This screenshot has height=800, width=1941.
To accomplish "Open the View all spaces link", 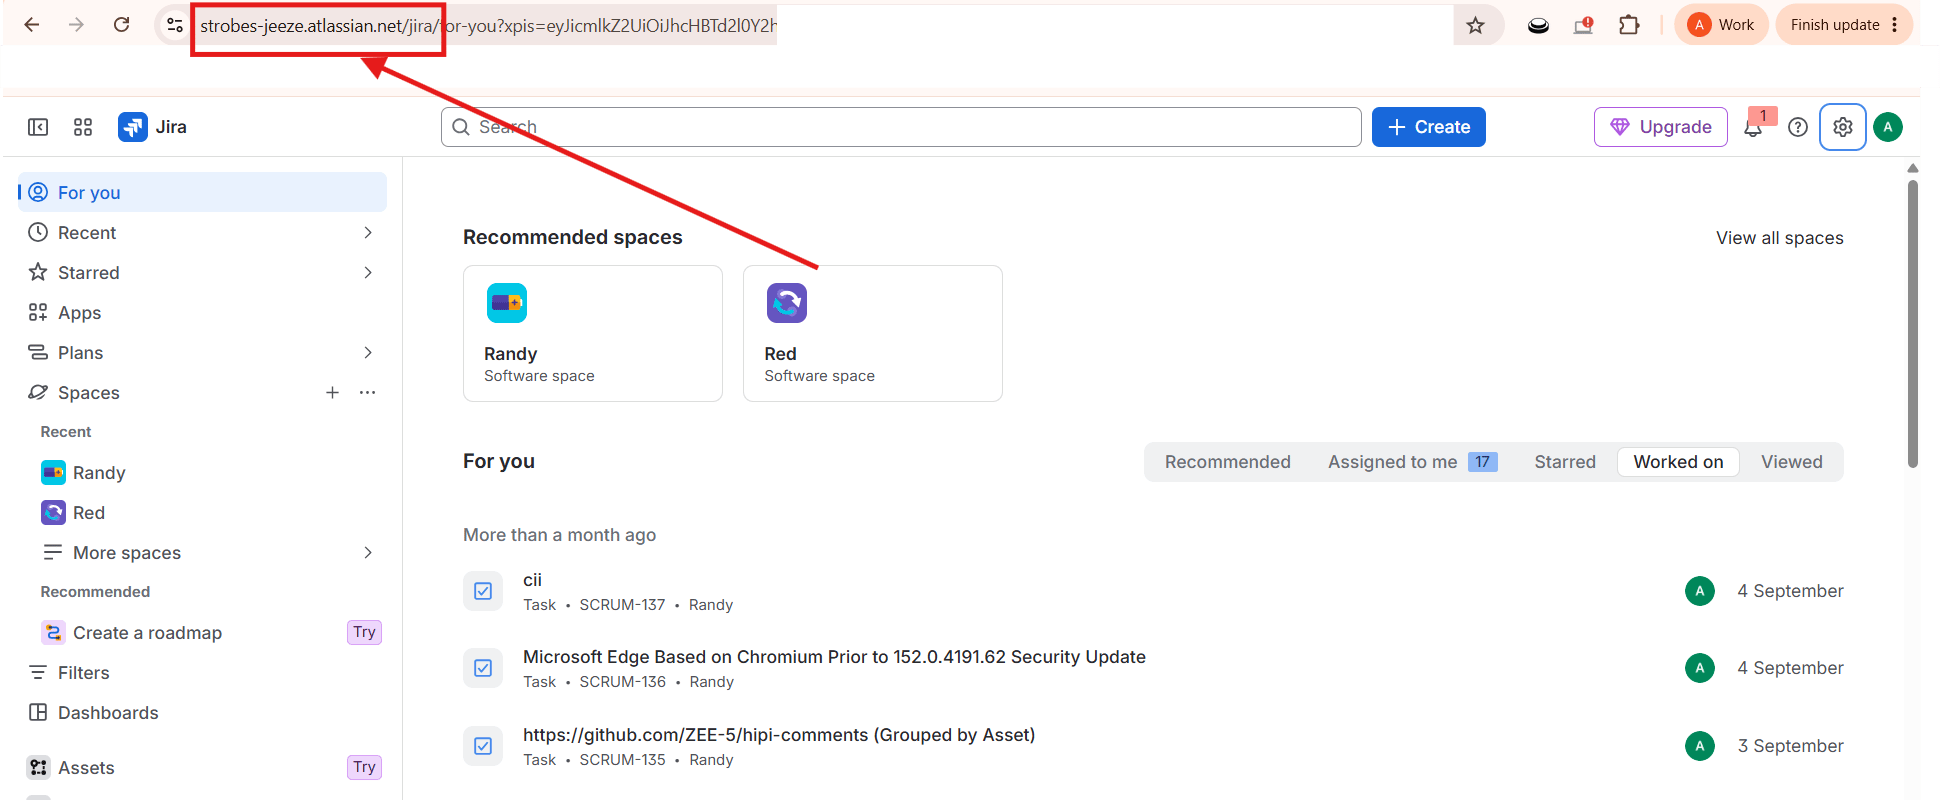I will (x=1780, y=238).
